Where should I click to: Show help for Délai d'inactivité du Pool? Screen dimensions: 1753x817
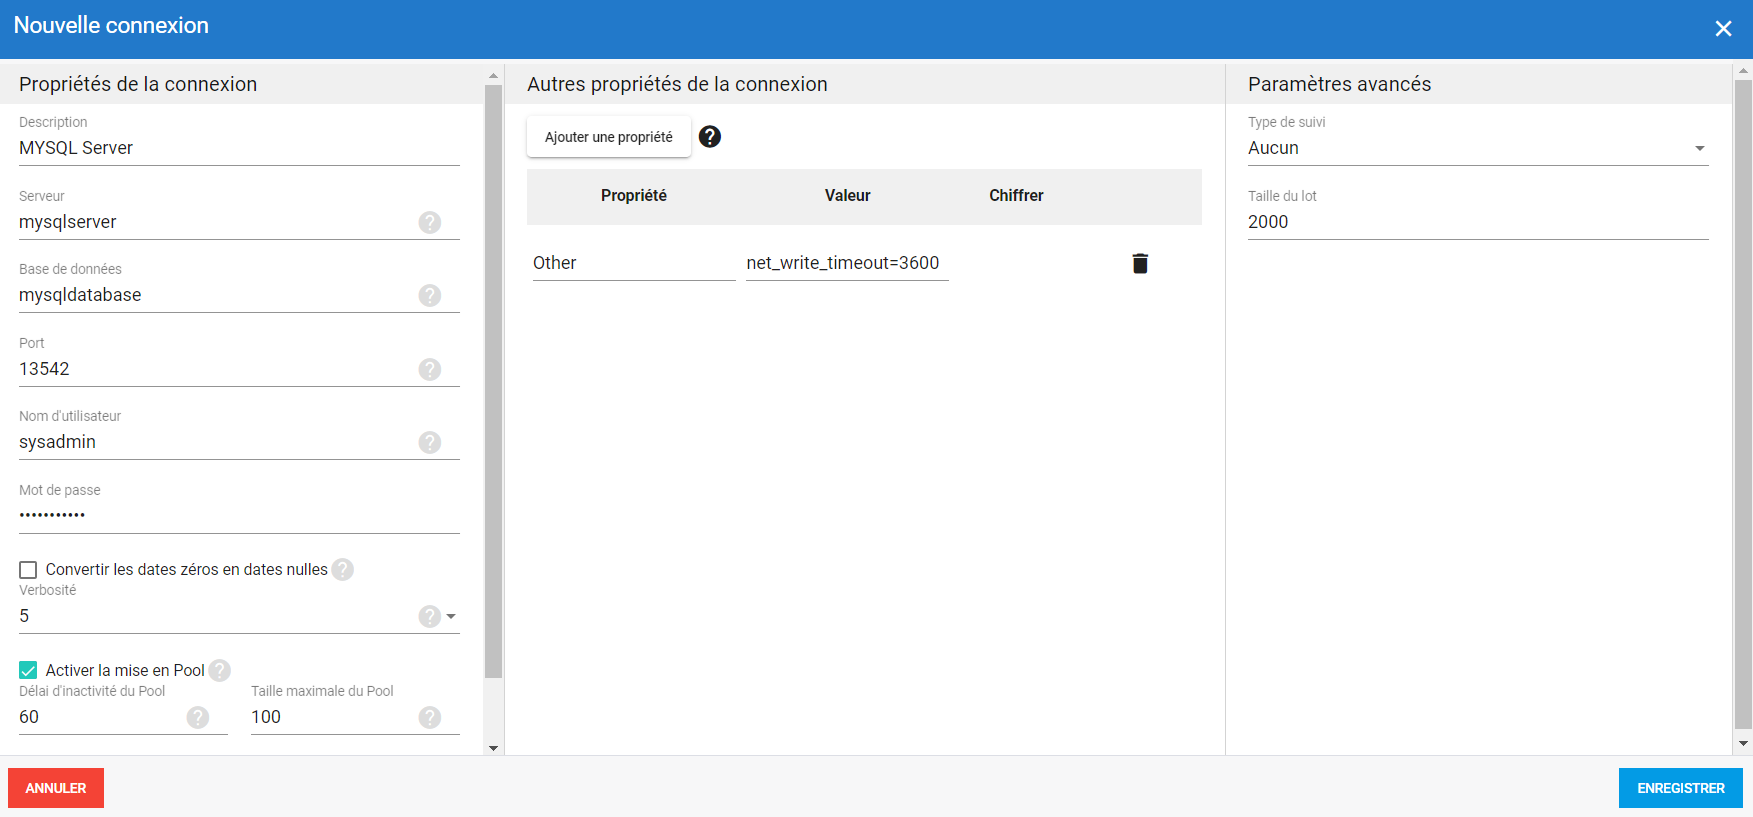coord(198,717)
